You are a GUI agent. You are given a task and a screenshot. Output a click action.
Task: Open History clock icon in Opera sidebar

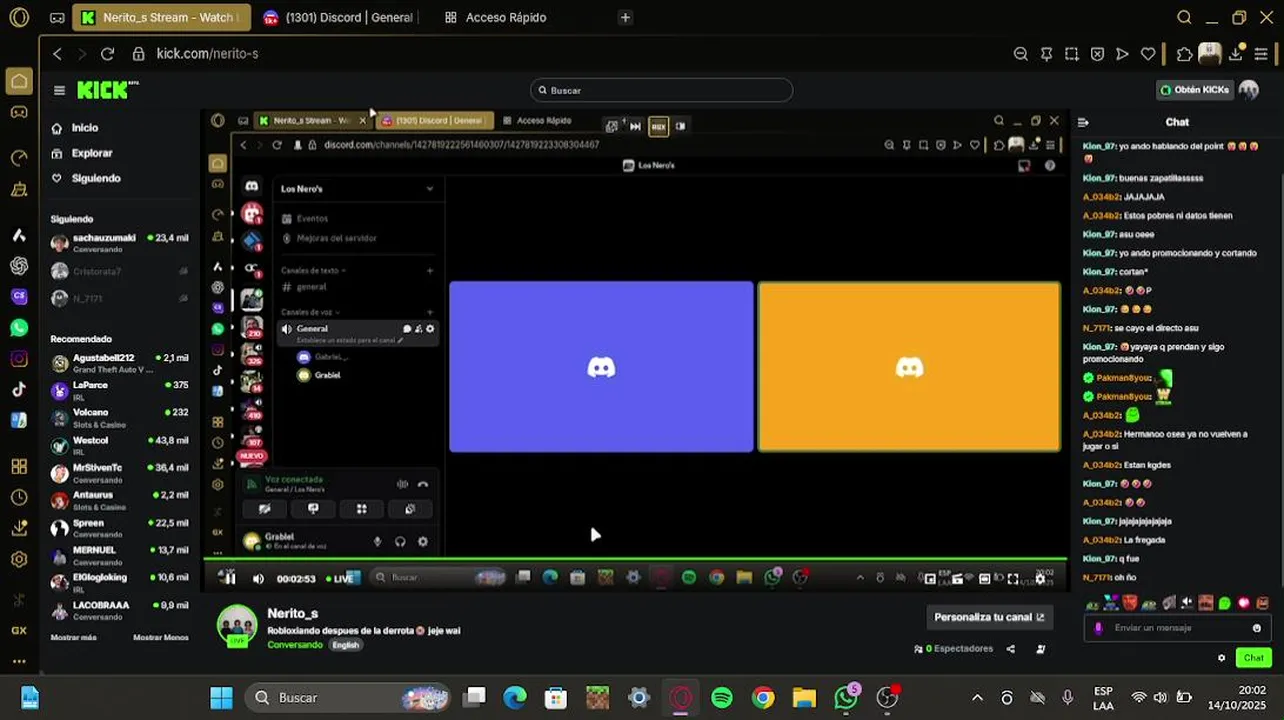(x=19, y=497)
